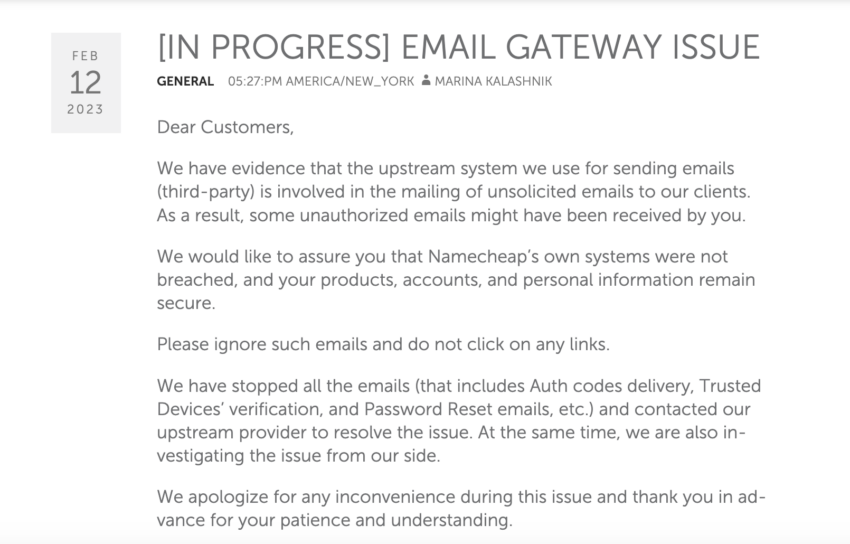850x544 pixels.
Task: Click the large 12 day number
Action: coord(86,83)
